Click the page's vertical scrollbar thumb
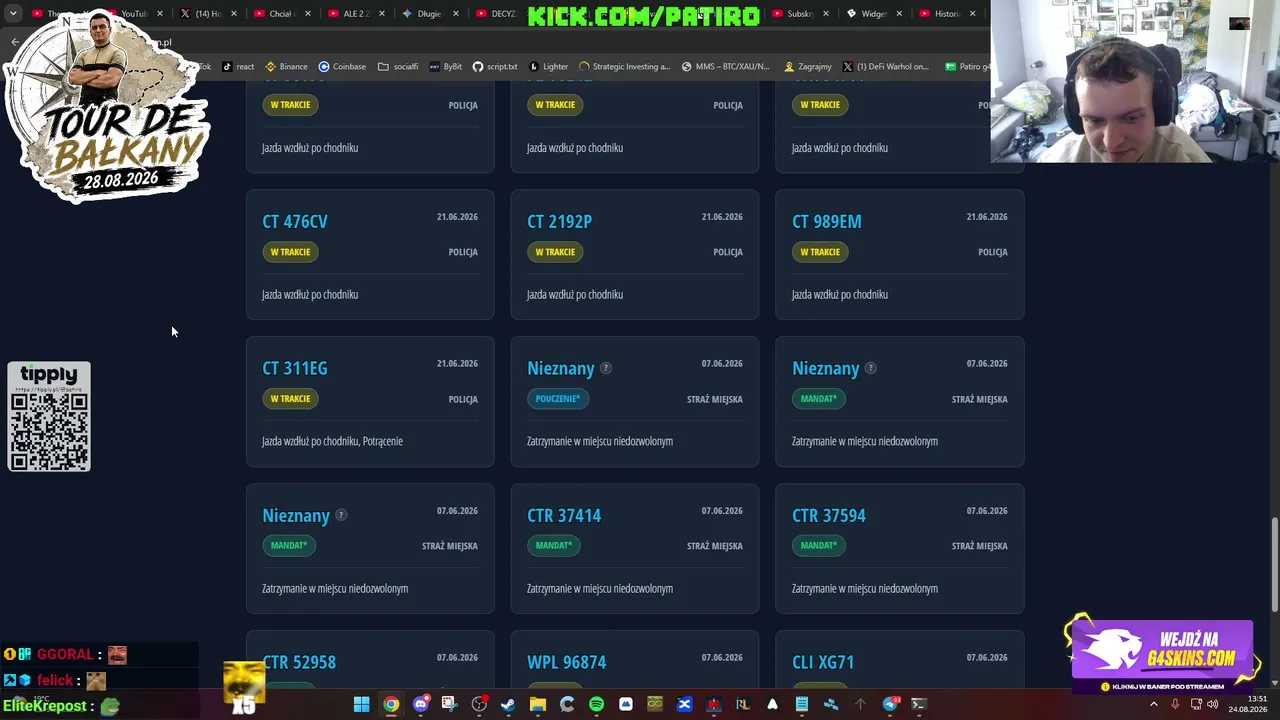The image size is (1280, 720). click(x=1274, y=565)
